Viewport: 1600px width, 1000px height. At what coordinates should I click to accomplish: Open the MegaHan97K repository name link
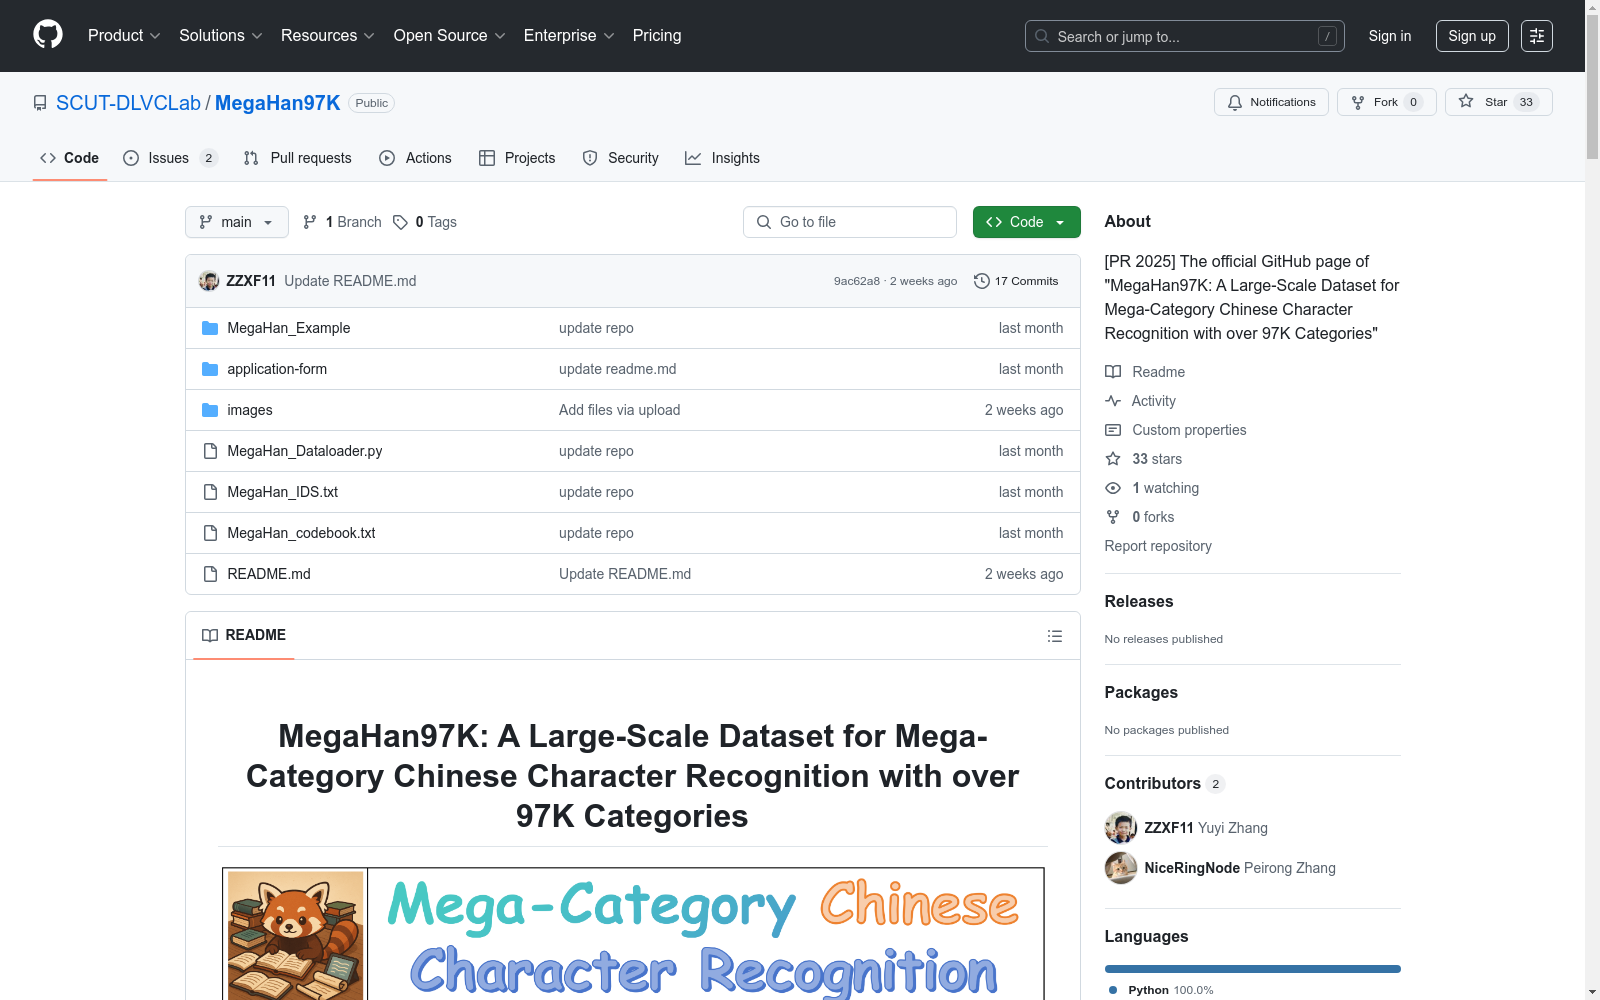click(x=278, y=103)
